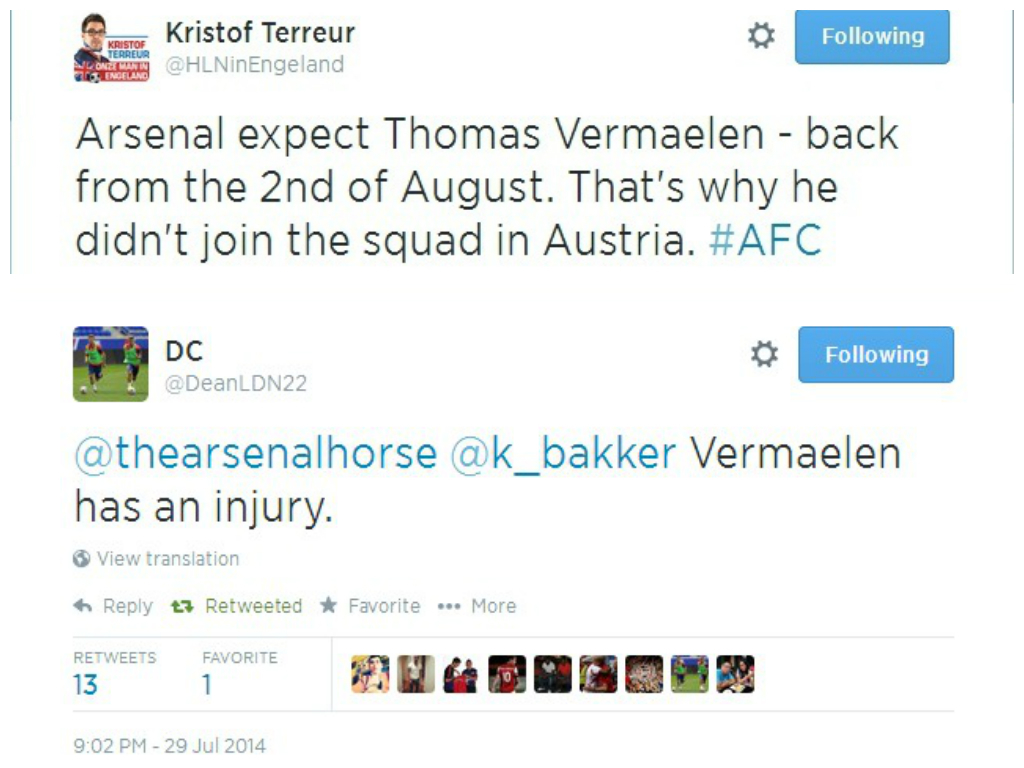This screenshot has width=1024, height=768.
Task: Click the last retweeter avatar in row
Action: [735, 675]
